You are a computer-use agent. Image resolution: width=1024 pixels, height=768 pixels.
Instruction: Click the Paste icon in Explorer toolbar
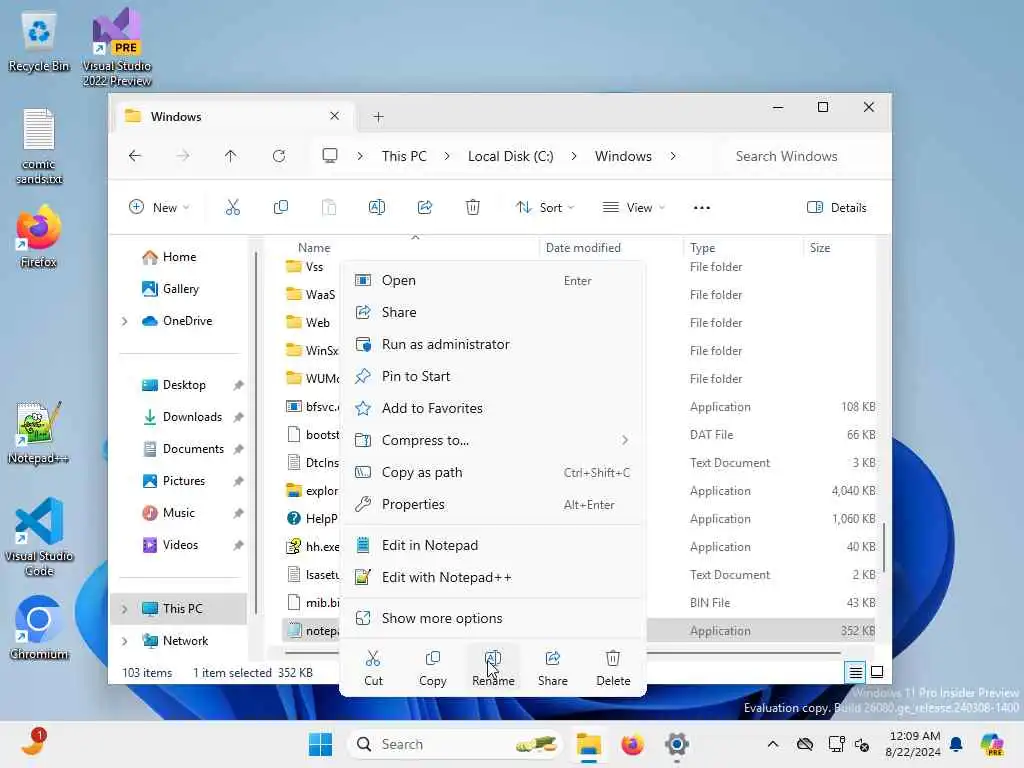click(328, 208)
